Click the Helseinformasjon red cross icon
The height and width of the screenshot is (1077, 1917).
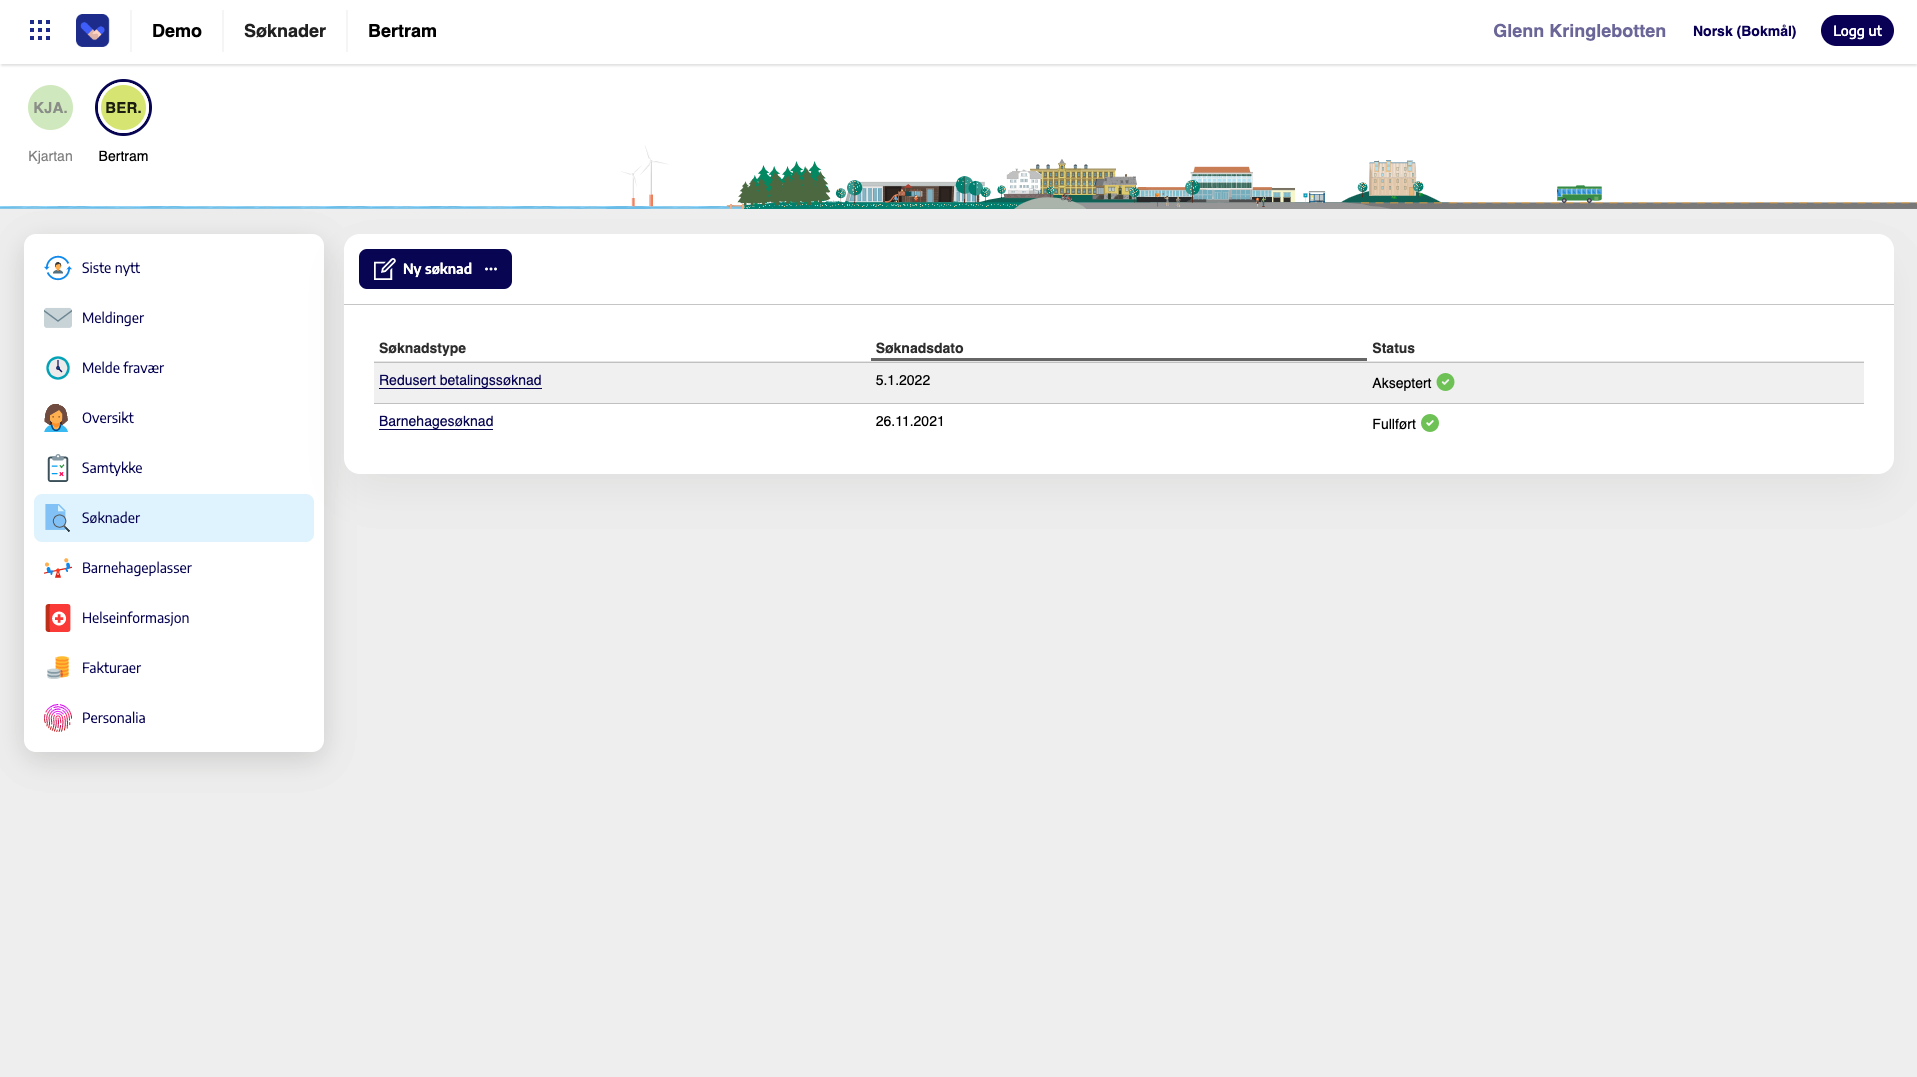coord(58,618)
